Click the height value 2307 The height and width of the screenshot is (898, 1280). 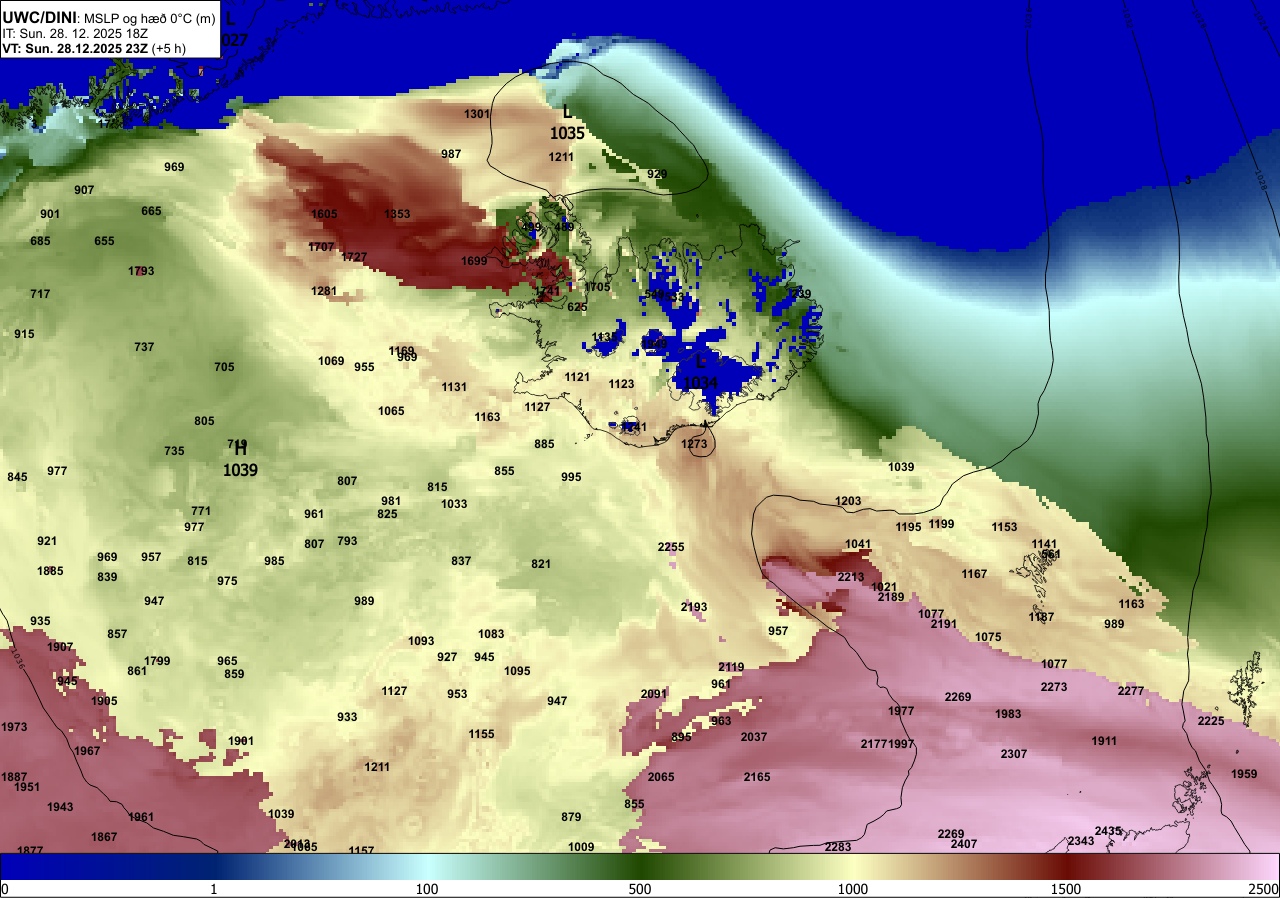coord(1014,754)
